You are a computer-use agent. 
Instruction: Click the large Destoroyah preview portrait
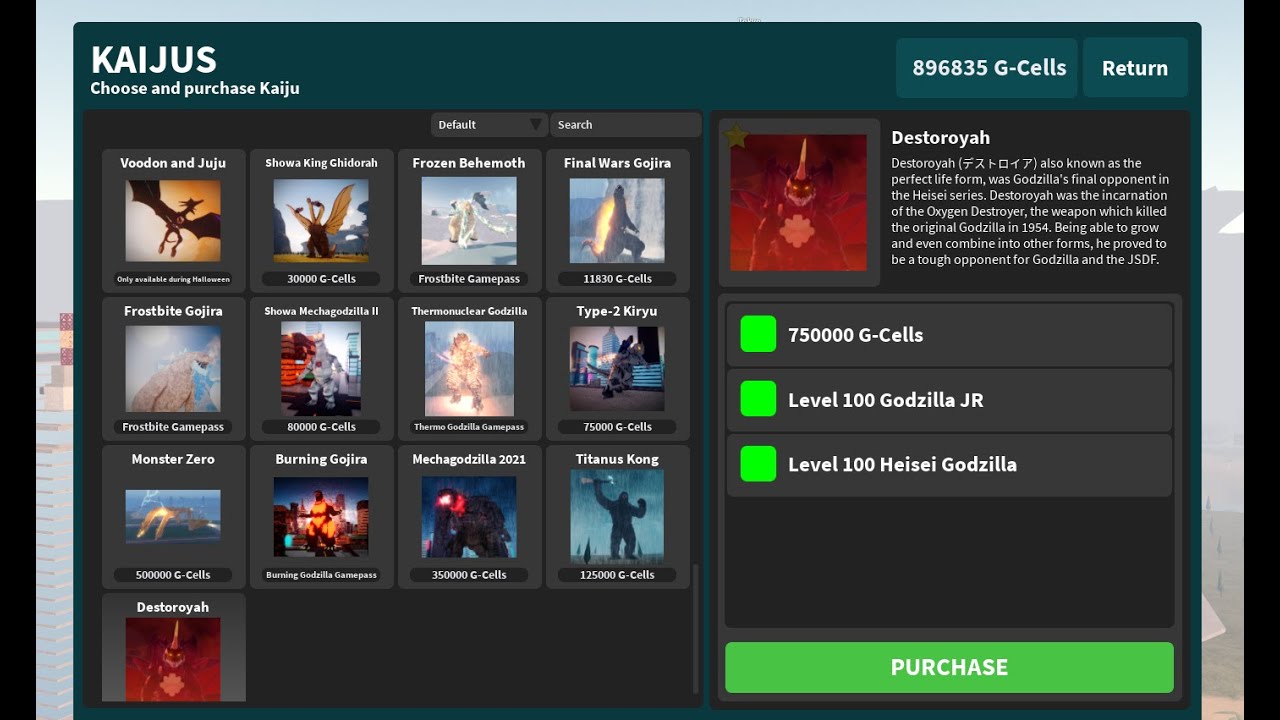798,203
